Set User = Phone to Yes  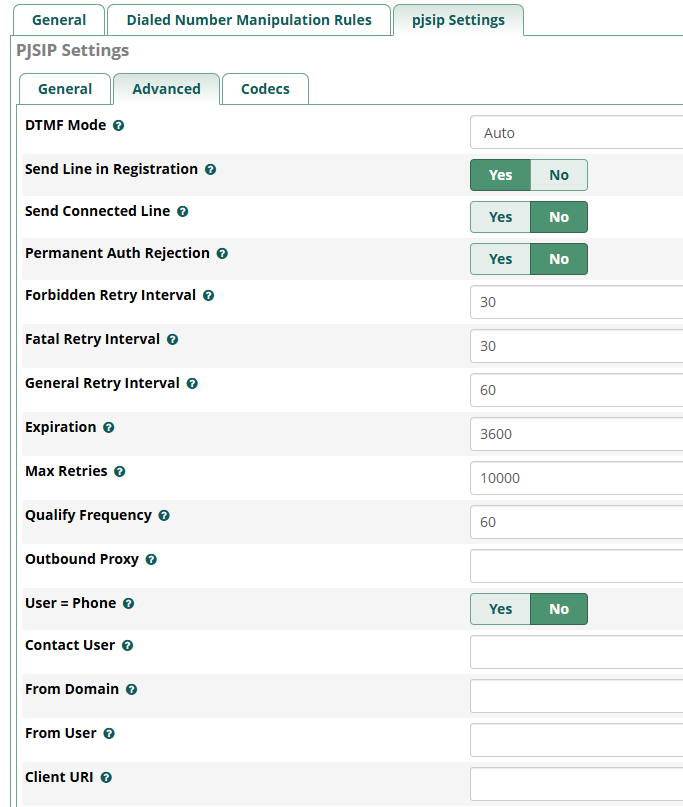[500, 609]
